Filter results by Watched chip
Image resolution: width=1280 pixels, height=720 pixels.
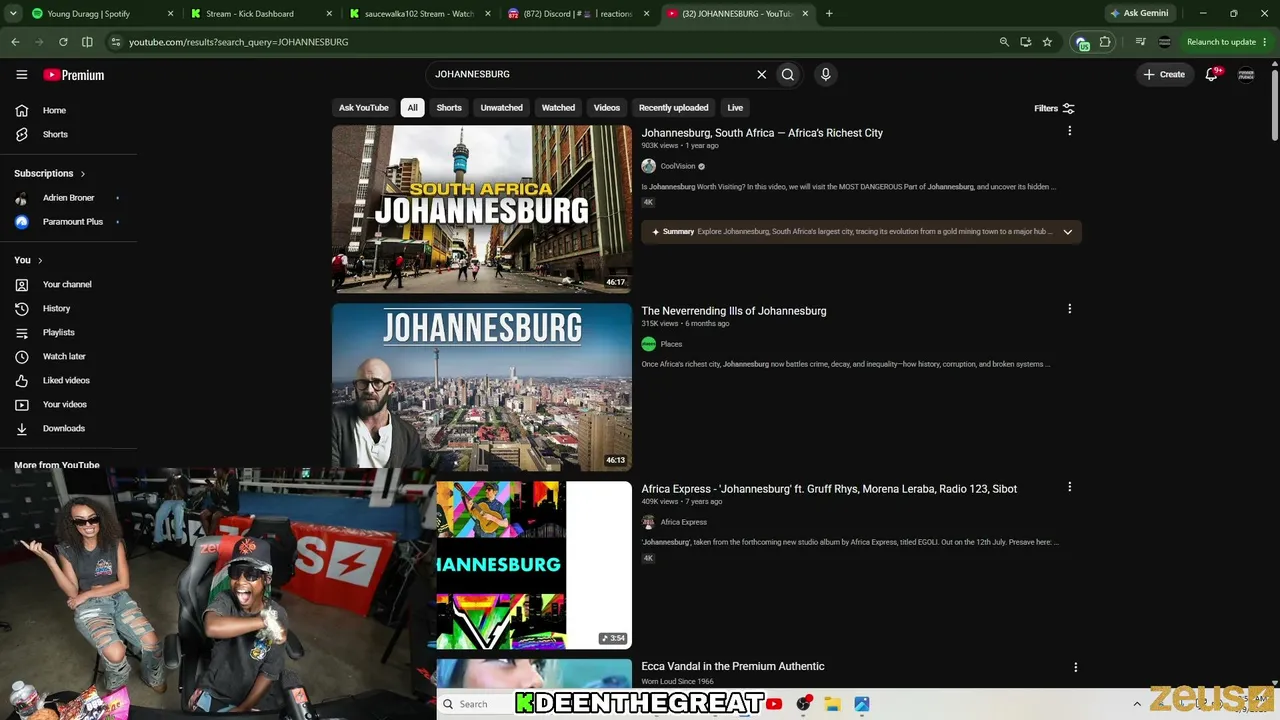[x=558, y=108]
